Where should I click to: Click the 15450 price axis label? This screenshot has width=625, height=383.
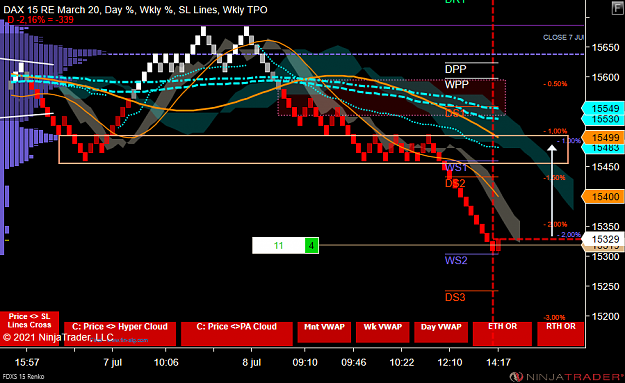point(605,167)
